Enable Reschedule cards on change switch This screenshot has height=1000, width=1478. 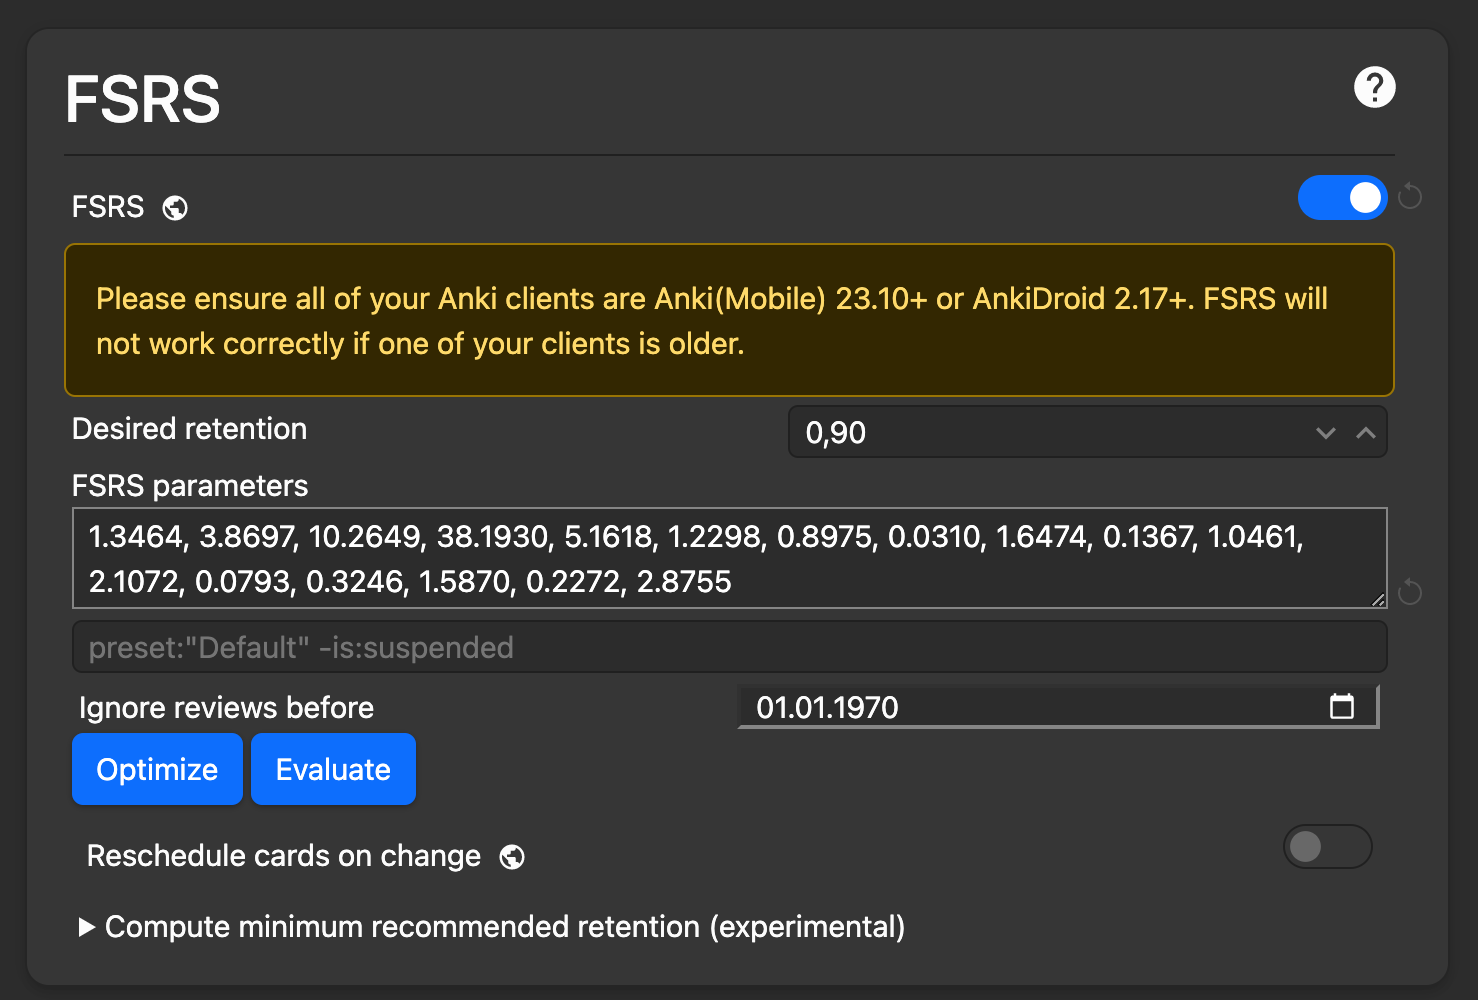(x=1328, y=847)
